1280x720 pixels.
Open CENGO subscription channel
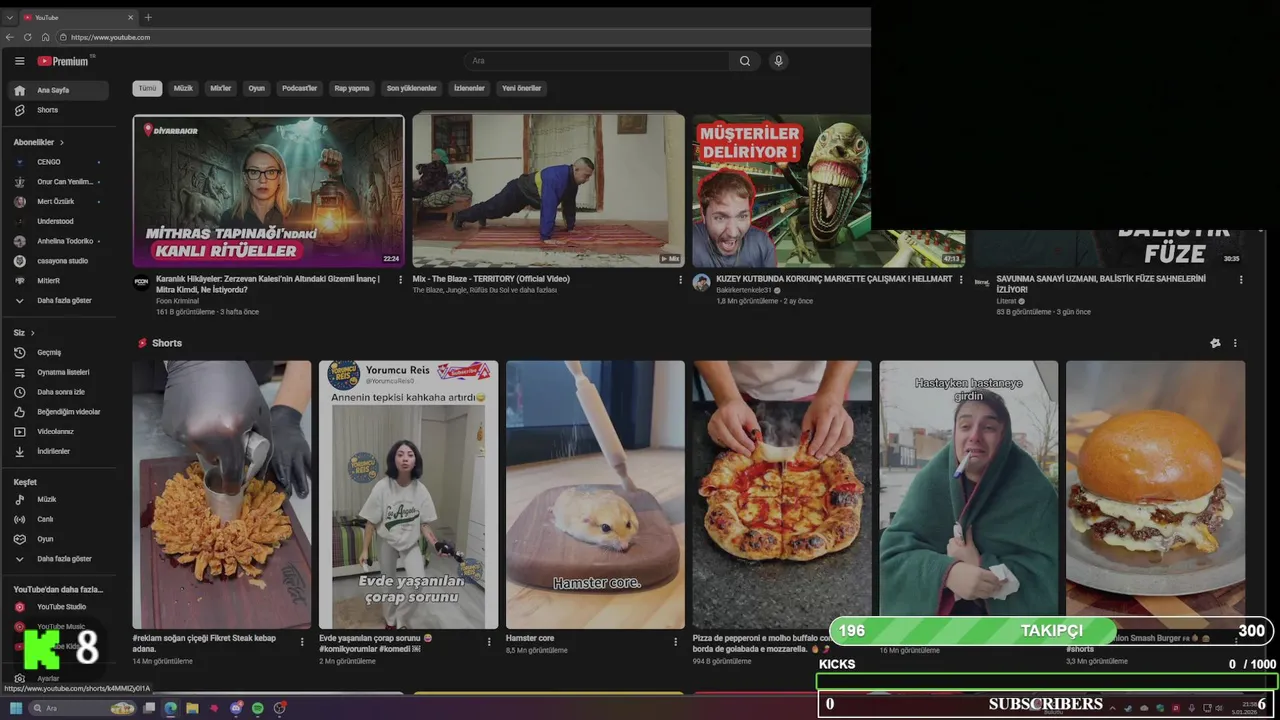(60, 162)
